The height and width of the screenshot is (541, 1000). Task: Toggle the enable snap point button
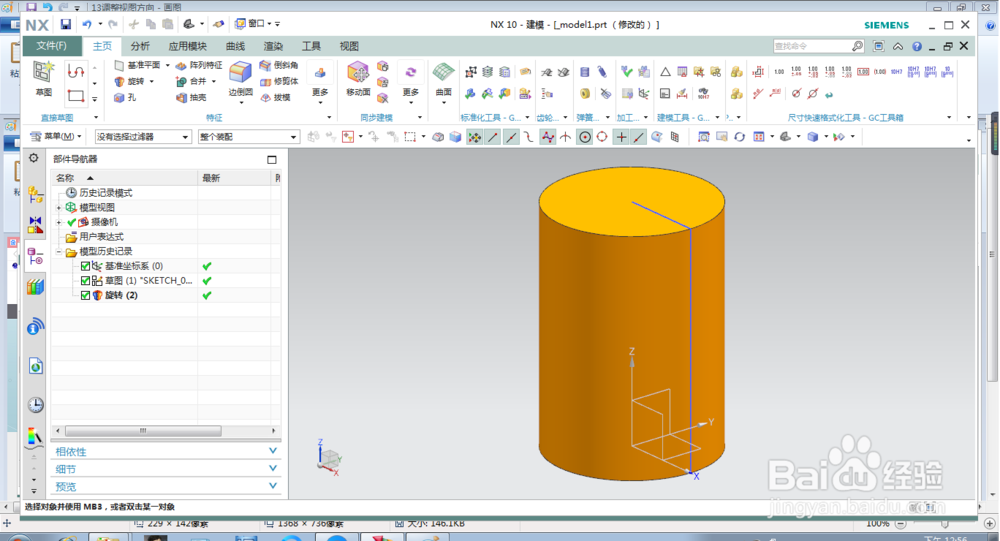[474, 137]
